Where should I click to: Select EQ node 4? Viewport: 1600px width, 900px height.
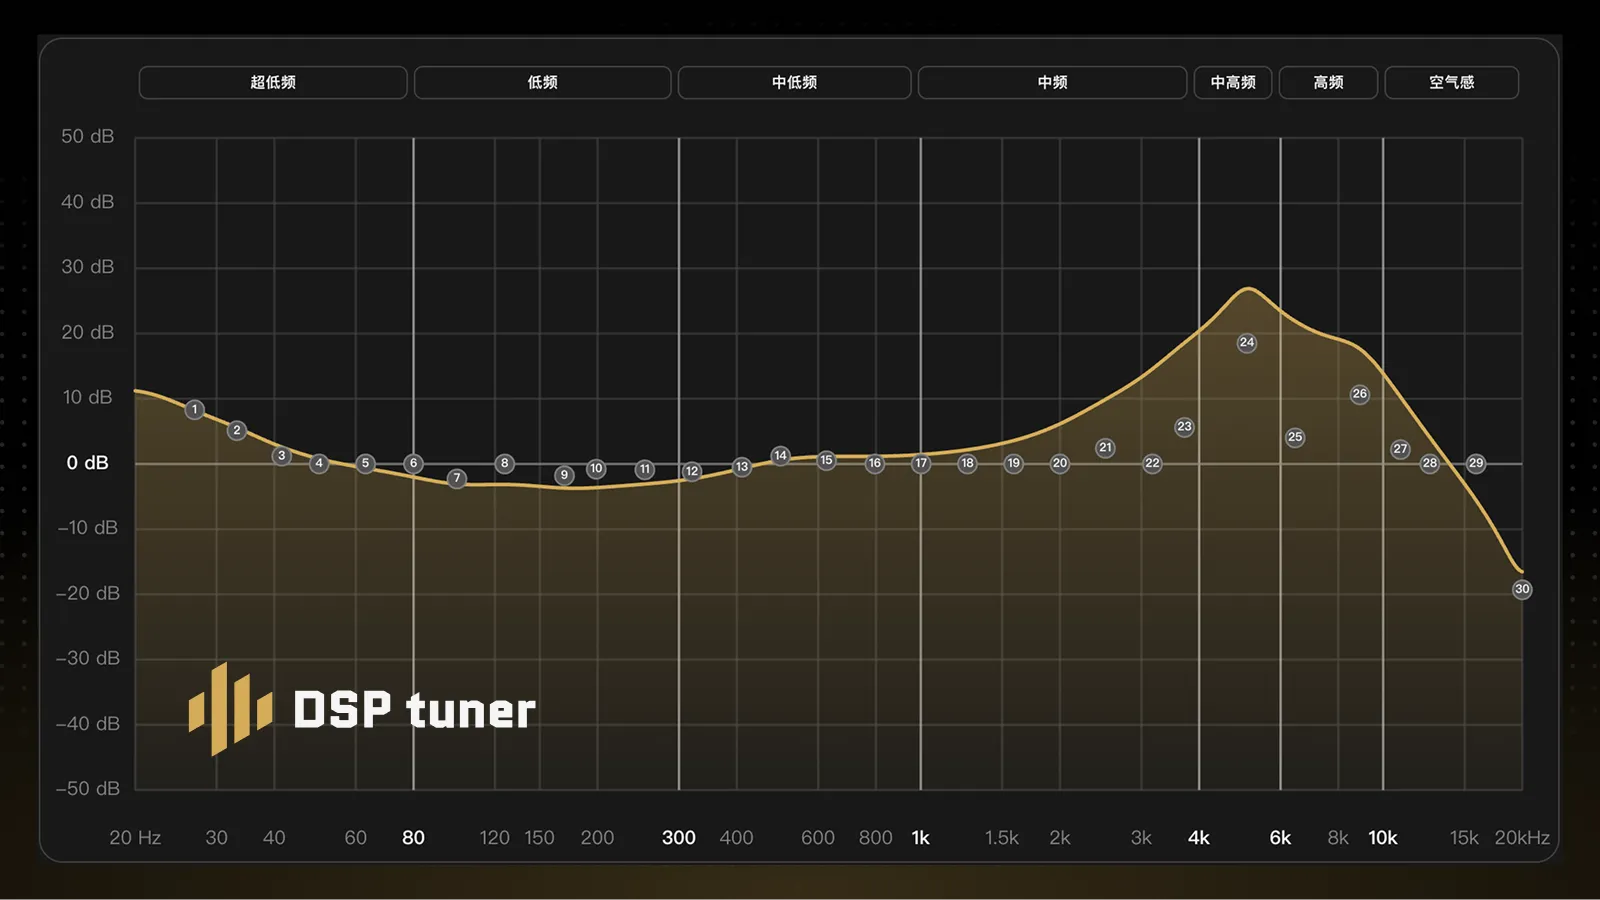319,463
